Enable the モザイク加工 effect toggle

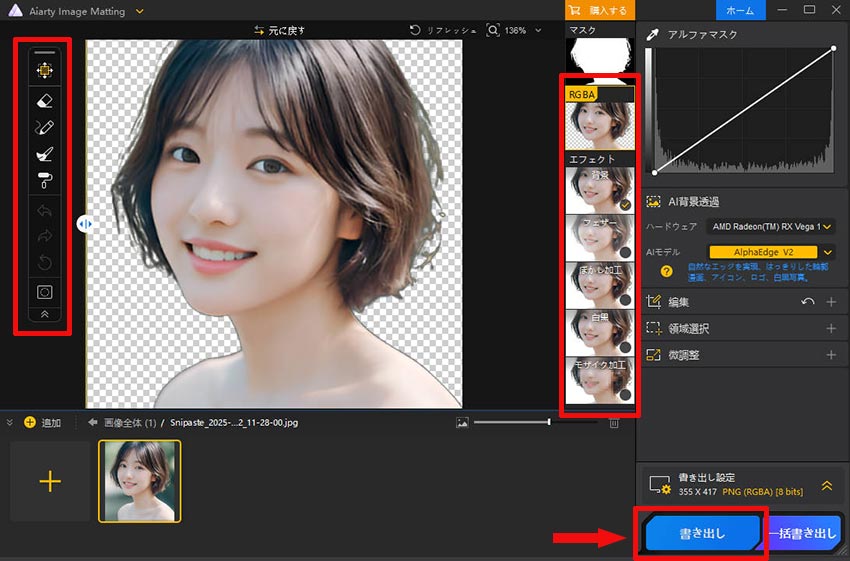[x=624, y=394]
